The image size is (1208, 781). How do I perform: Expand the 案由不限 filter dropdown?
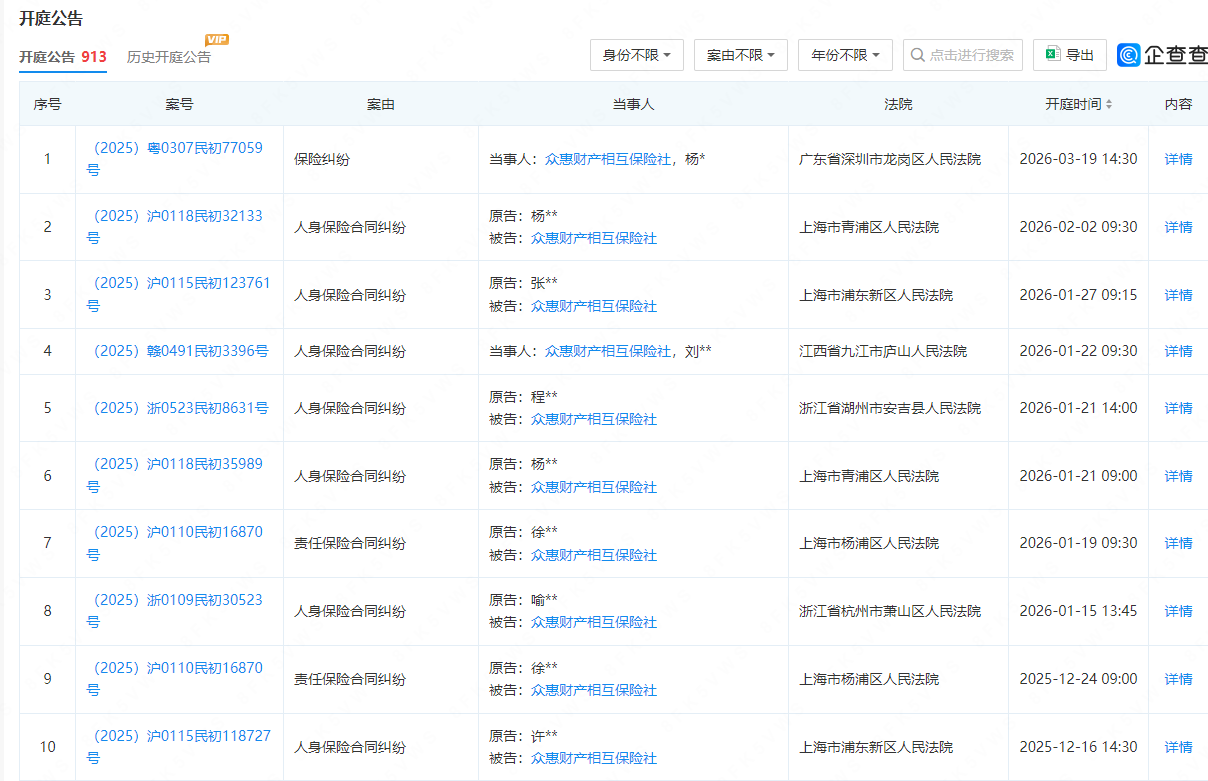click(741, 55)
